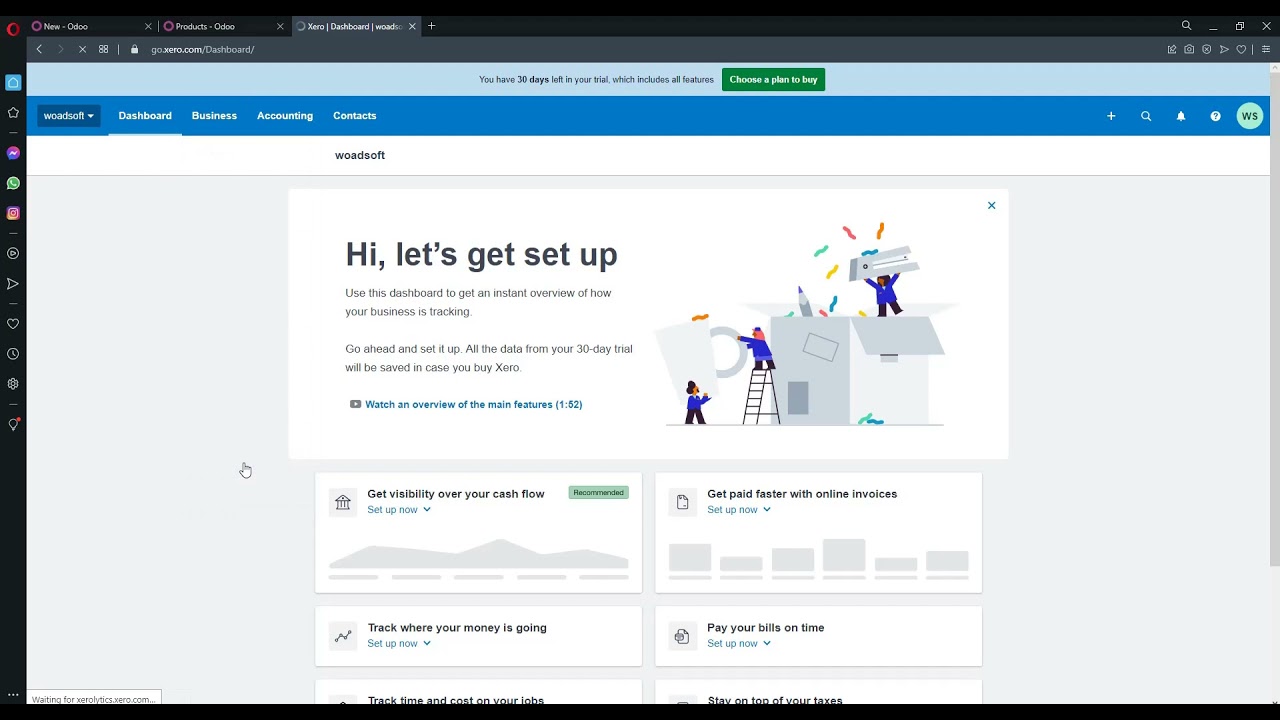
Task: Open the Contacts menu
Action: click(x=355, y=116)
